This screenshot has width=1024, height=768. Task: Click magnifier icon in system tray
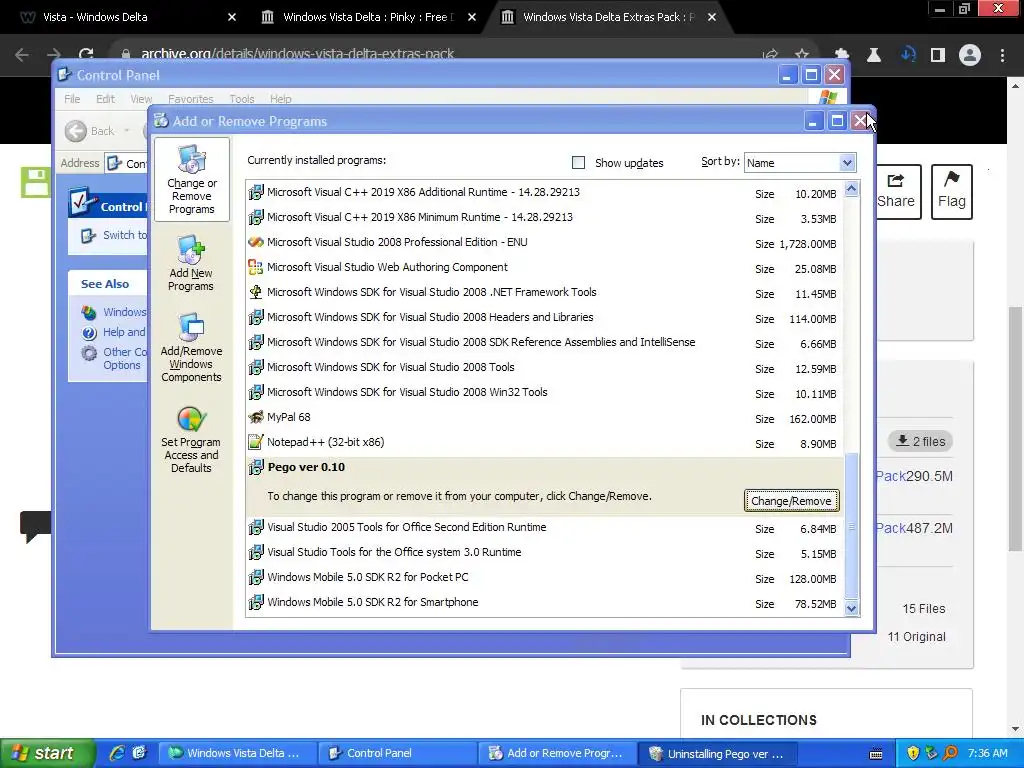[x=950, y=753]
